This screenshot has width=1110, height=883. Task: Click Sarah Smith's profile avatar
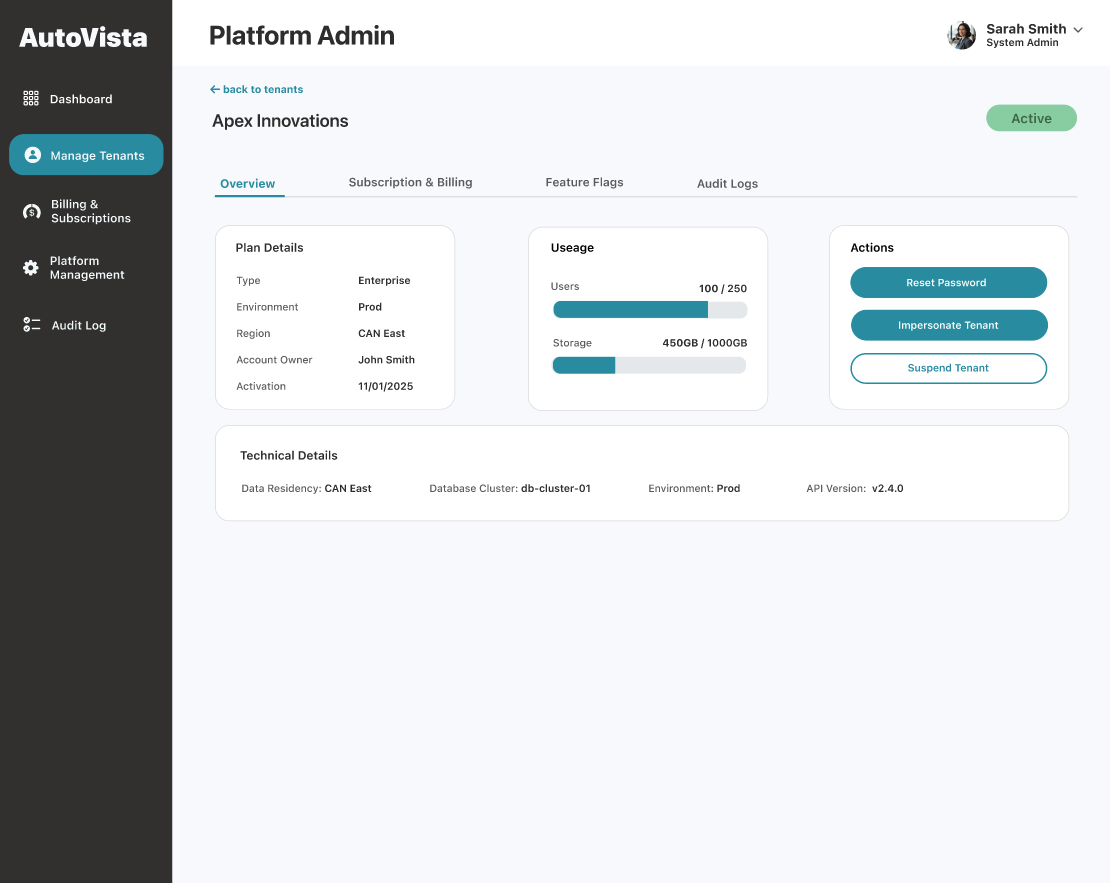(961, 35)
